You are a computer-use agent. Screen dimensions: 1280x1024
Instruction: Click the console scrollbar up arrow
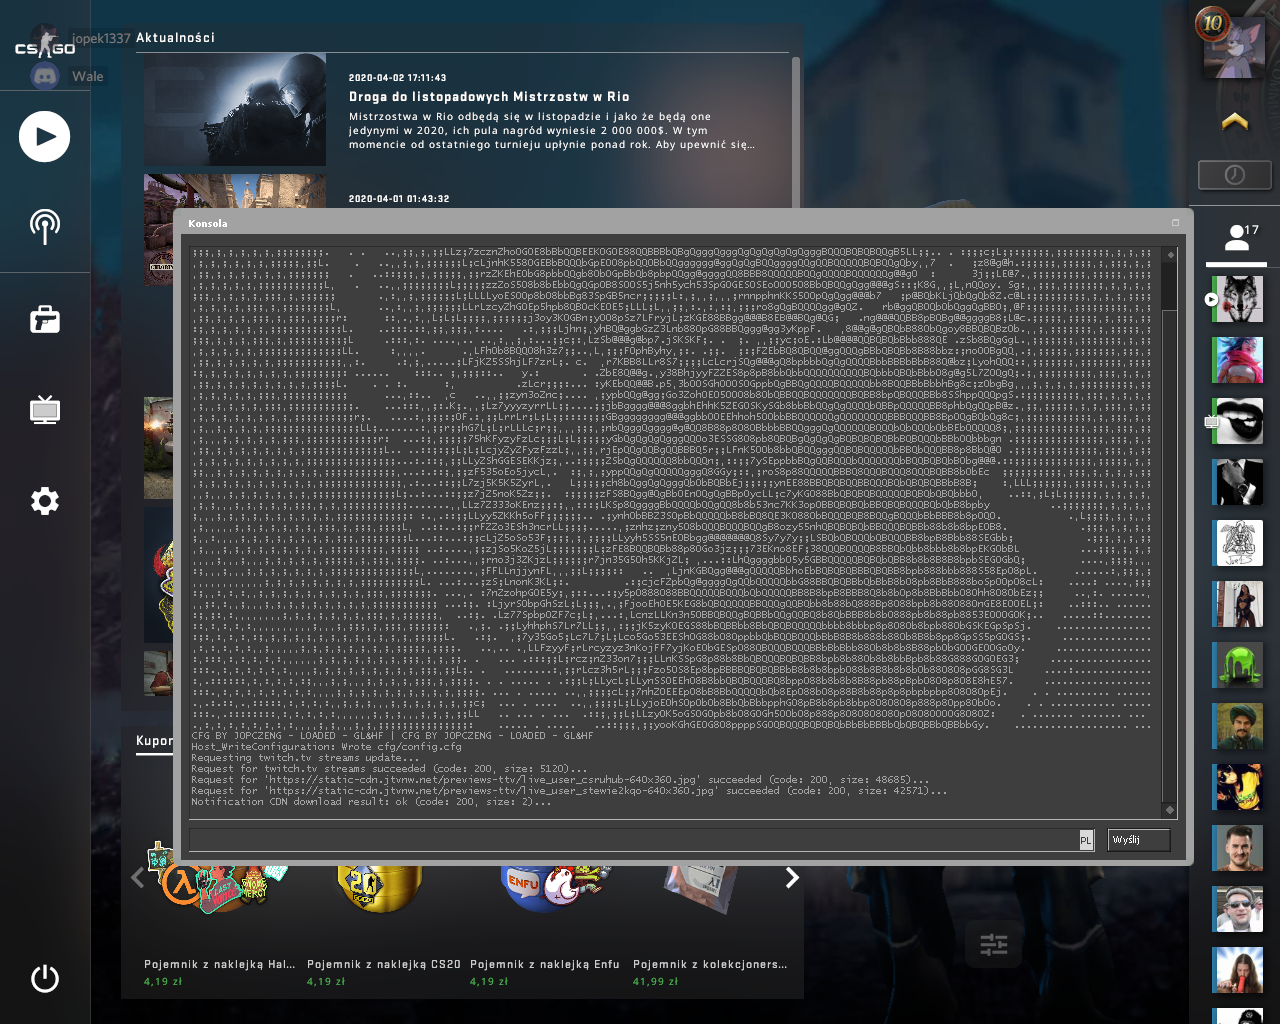coord(1169,255)
